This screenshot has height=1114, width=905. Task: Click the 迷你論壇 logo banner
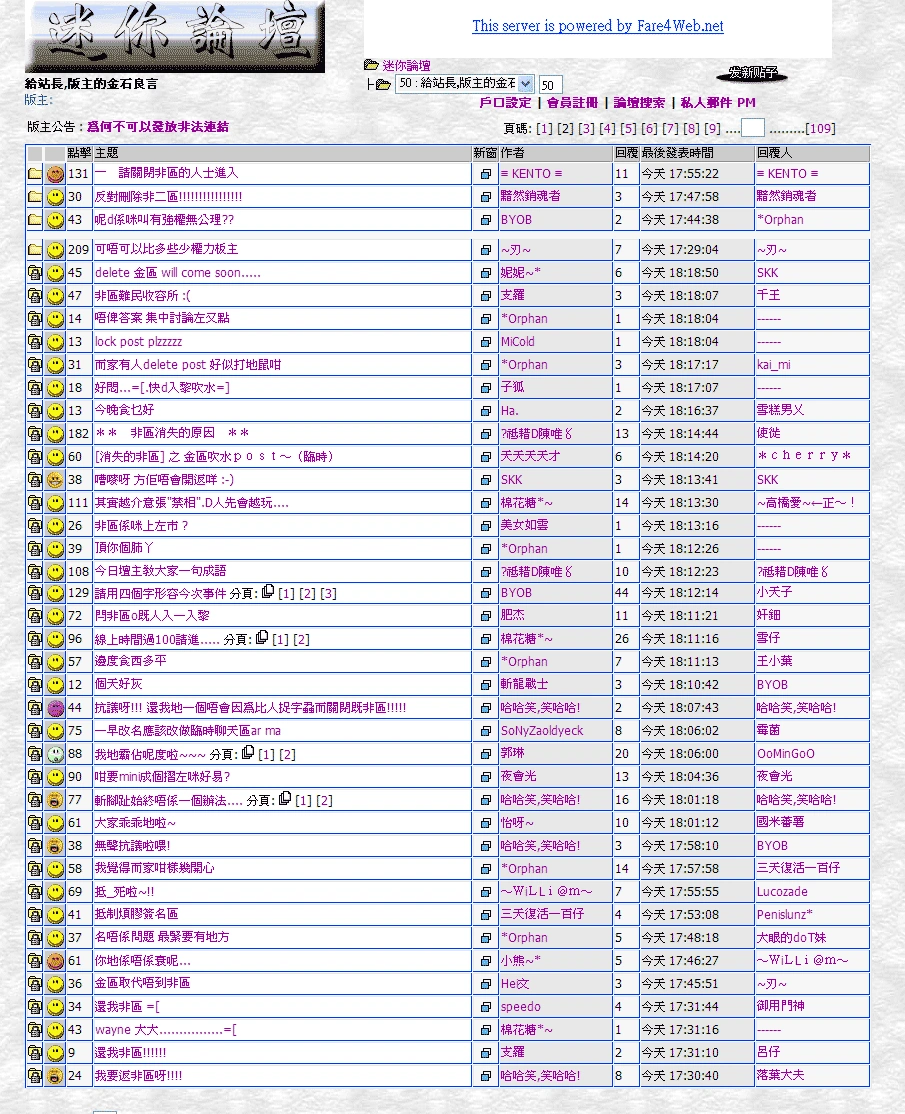(175, 36)
